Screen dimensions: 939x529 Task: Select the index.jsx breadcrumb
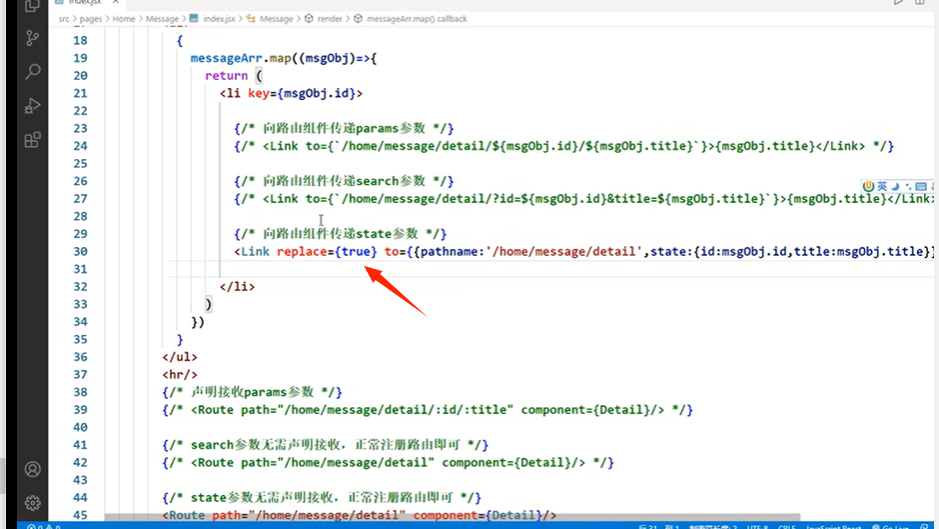[x=219, y=19]
